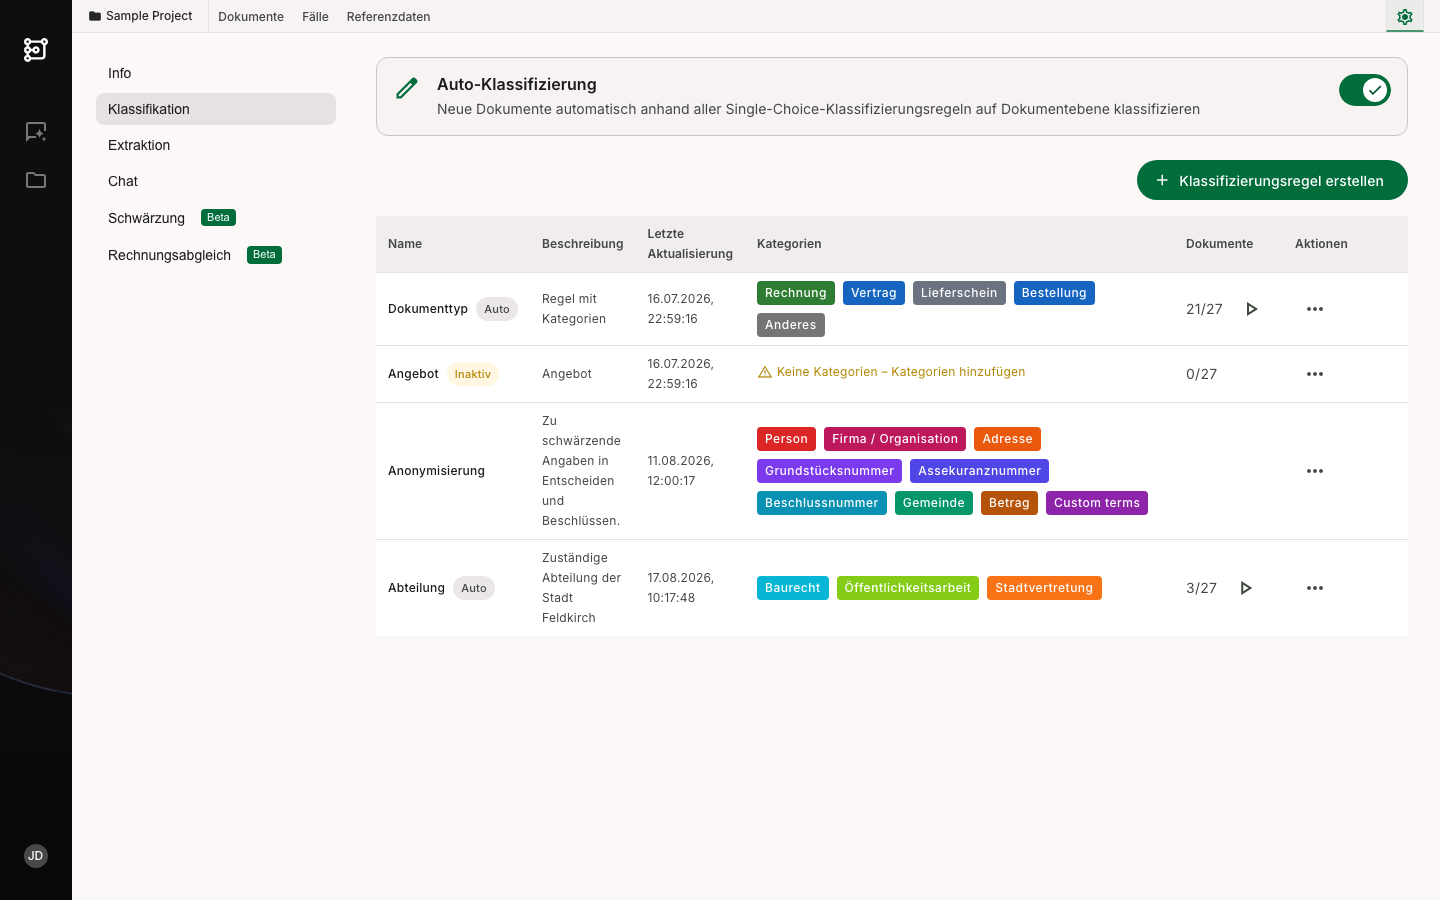Click the Anderes category tag
The width and height of the screenshot is (1440, 900).
[791, 325]
